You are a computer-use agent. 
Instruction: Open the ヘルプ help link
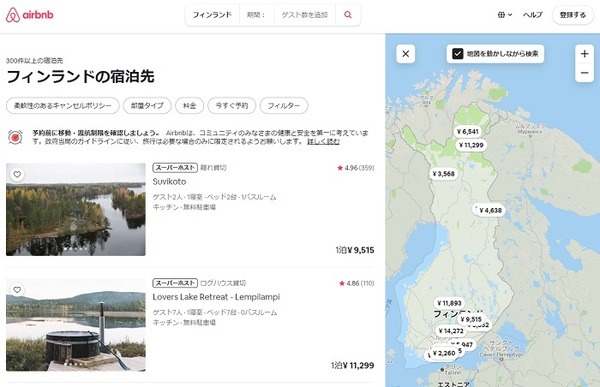tap(533, 15)
